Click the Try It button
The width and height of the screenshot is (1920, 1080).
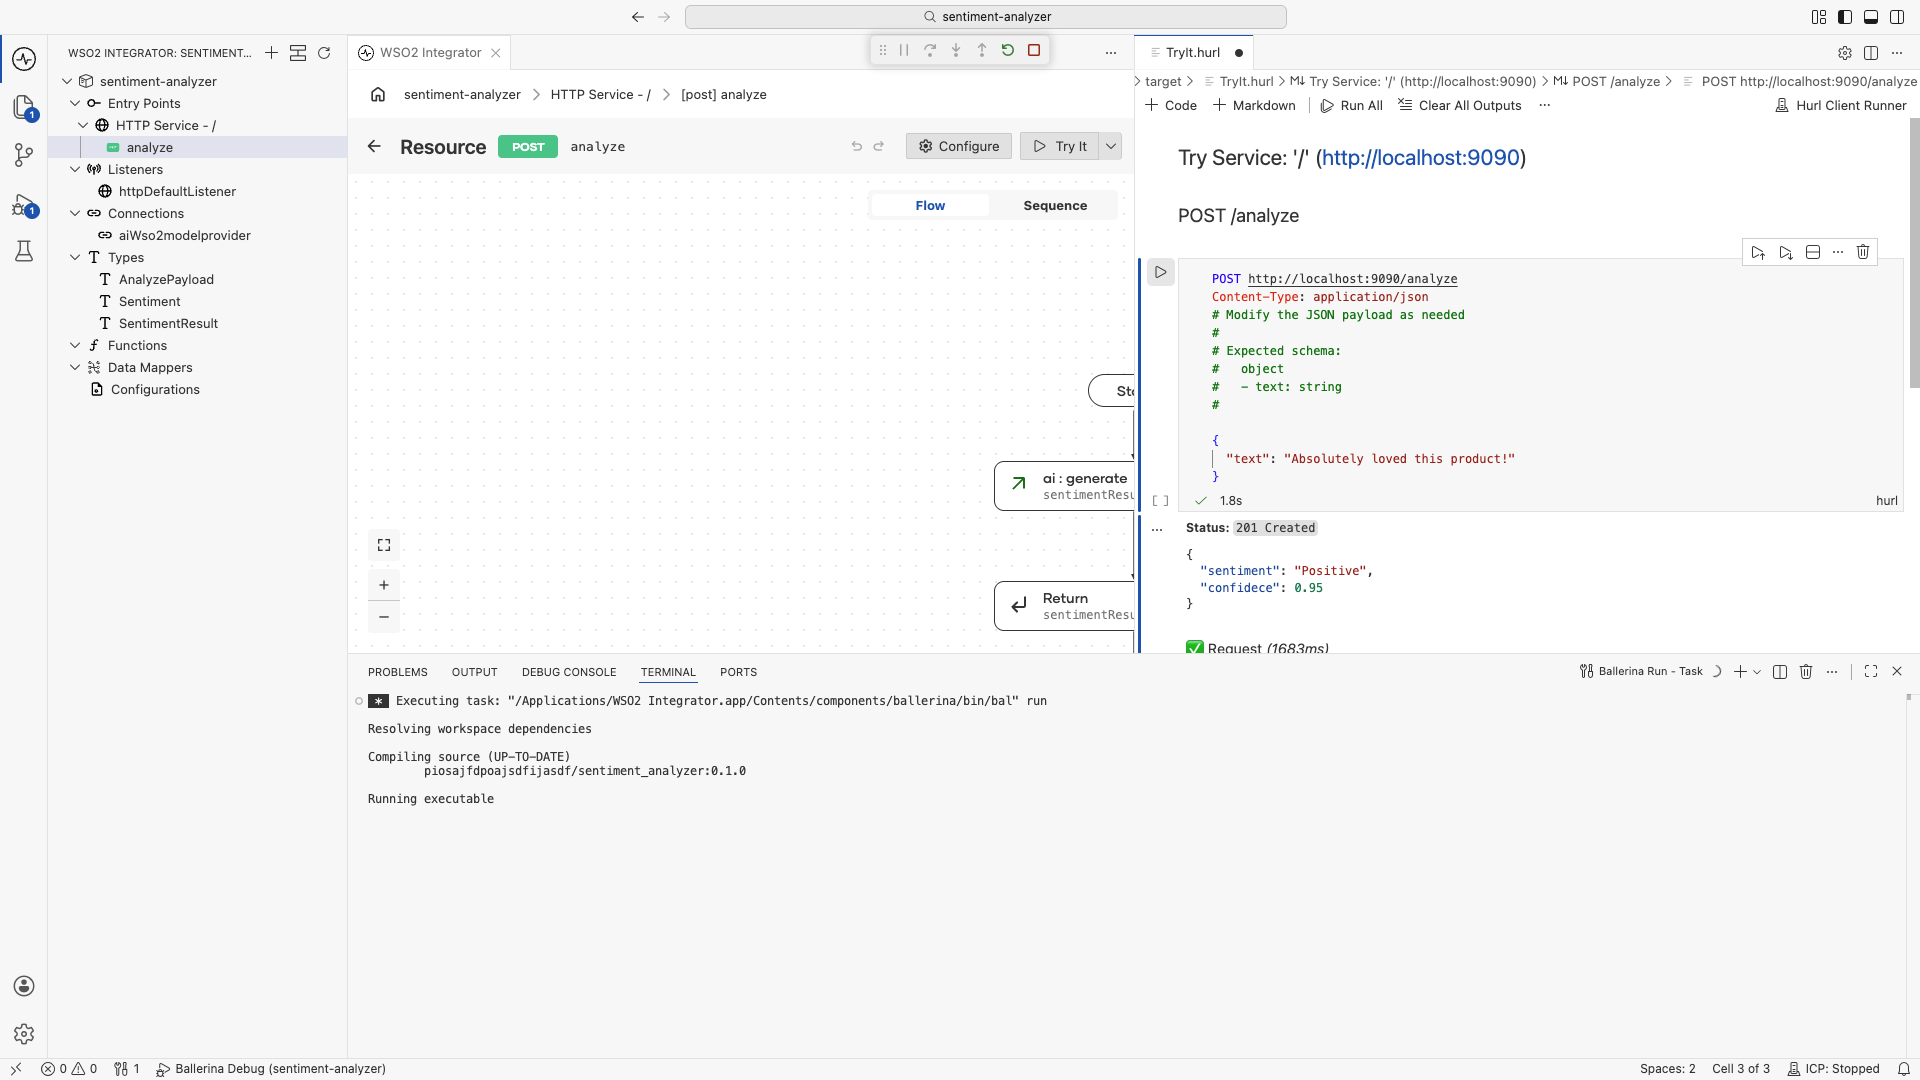[x=1060, y=146]
